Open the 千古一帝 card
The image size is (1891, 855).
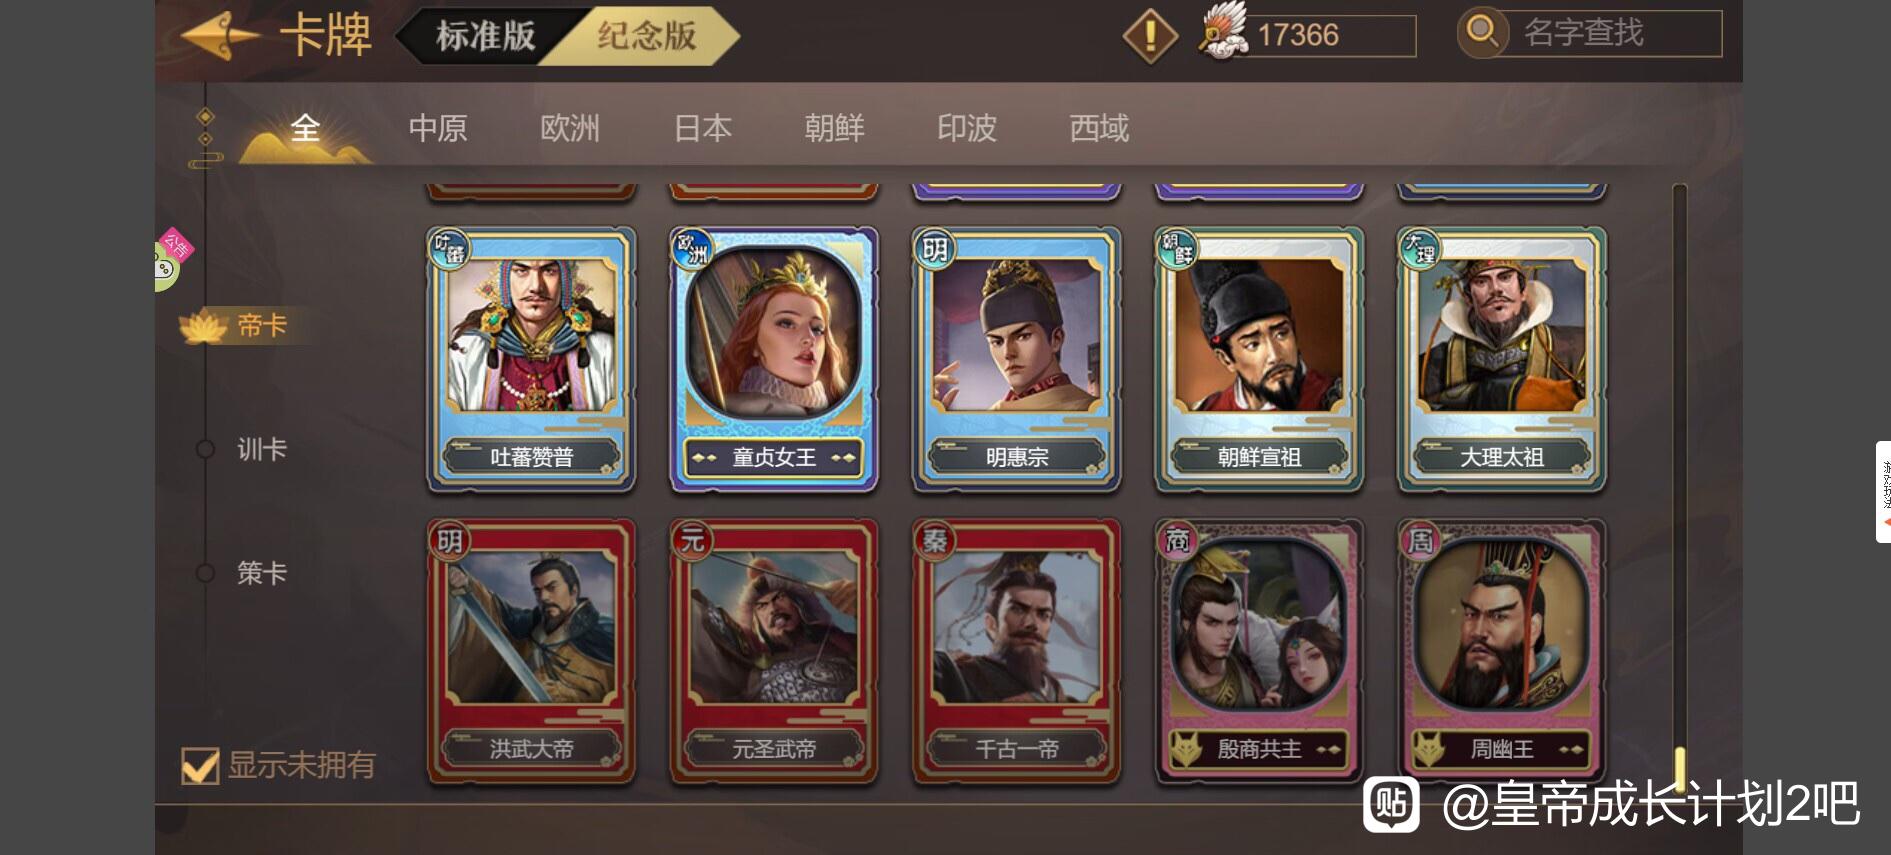click(1016, 650)
